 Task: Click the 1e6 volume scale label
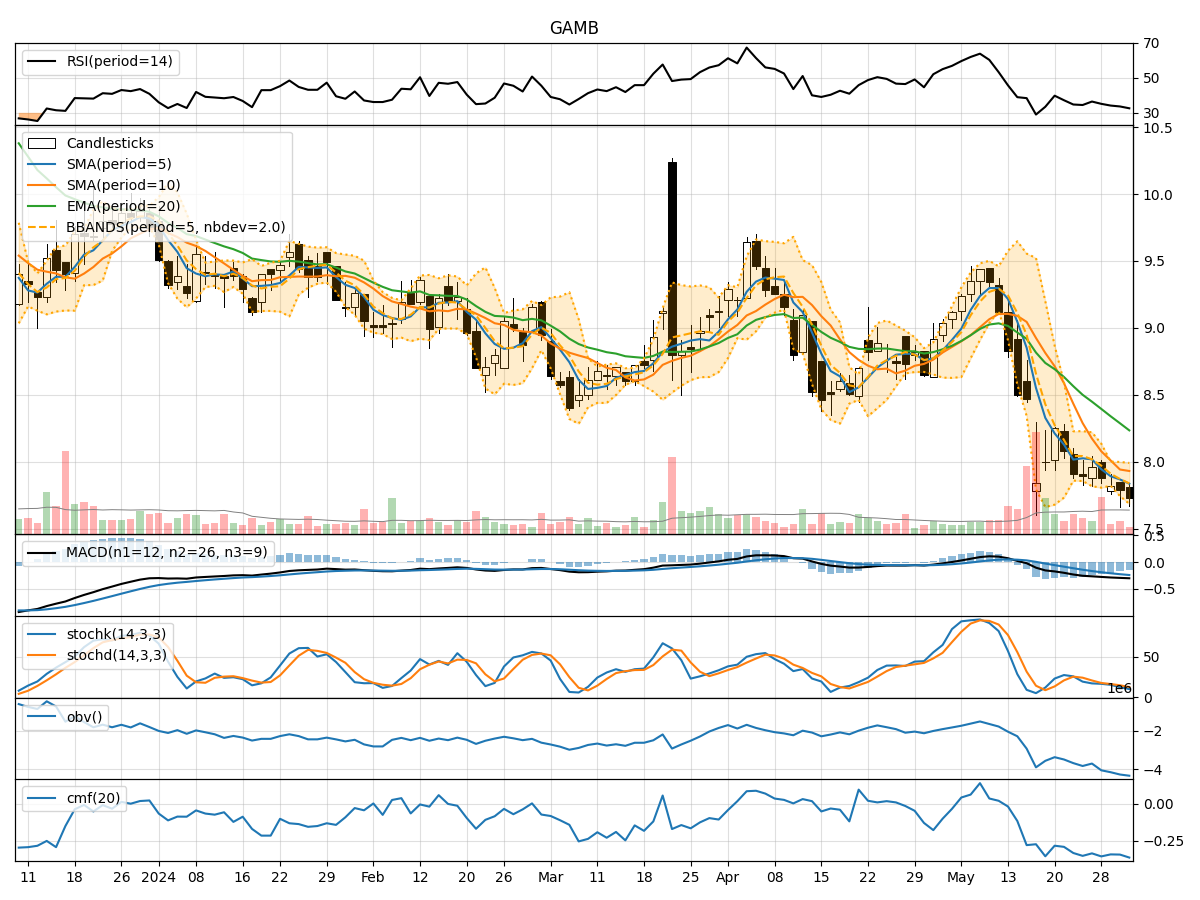tap(1120, 689)
